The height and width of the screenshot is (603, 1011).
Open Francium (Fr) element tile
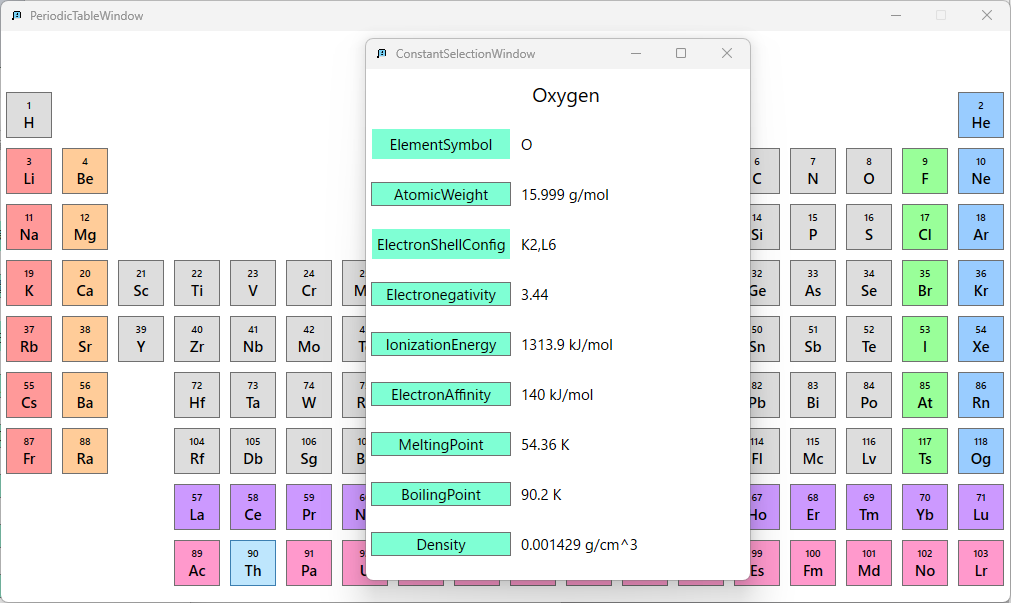[29, 451]
